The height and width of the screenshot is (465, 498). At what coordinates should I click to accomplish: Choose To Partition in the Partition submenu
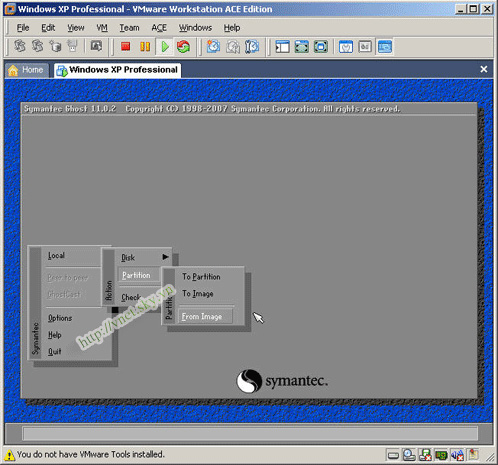click(201, 277)
